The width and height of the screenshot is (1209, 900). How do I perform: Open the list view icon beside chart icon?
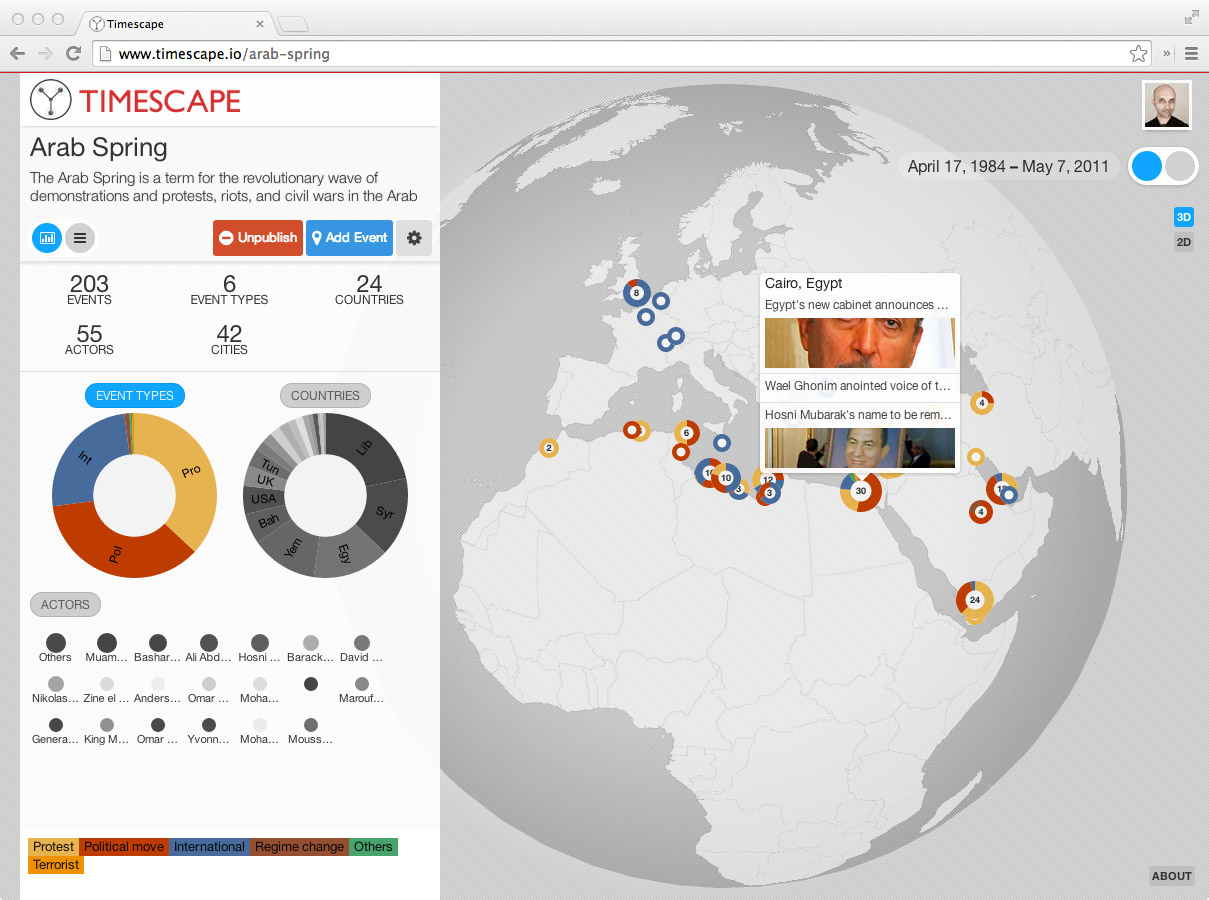pos(79,238)
